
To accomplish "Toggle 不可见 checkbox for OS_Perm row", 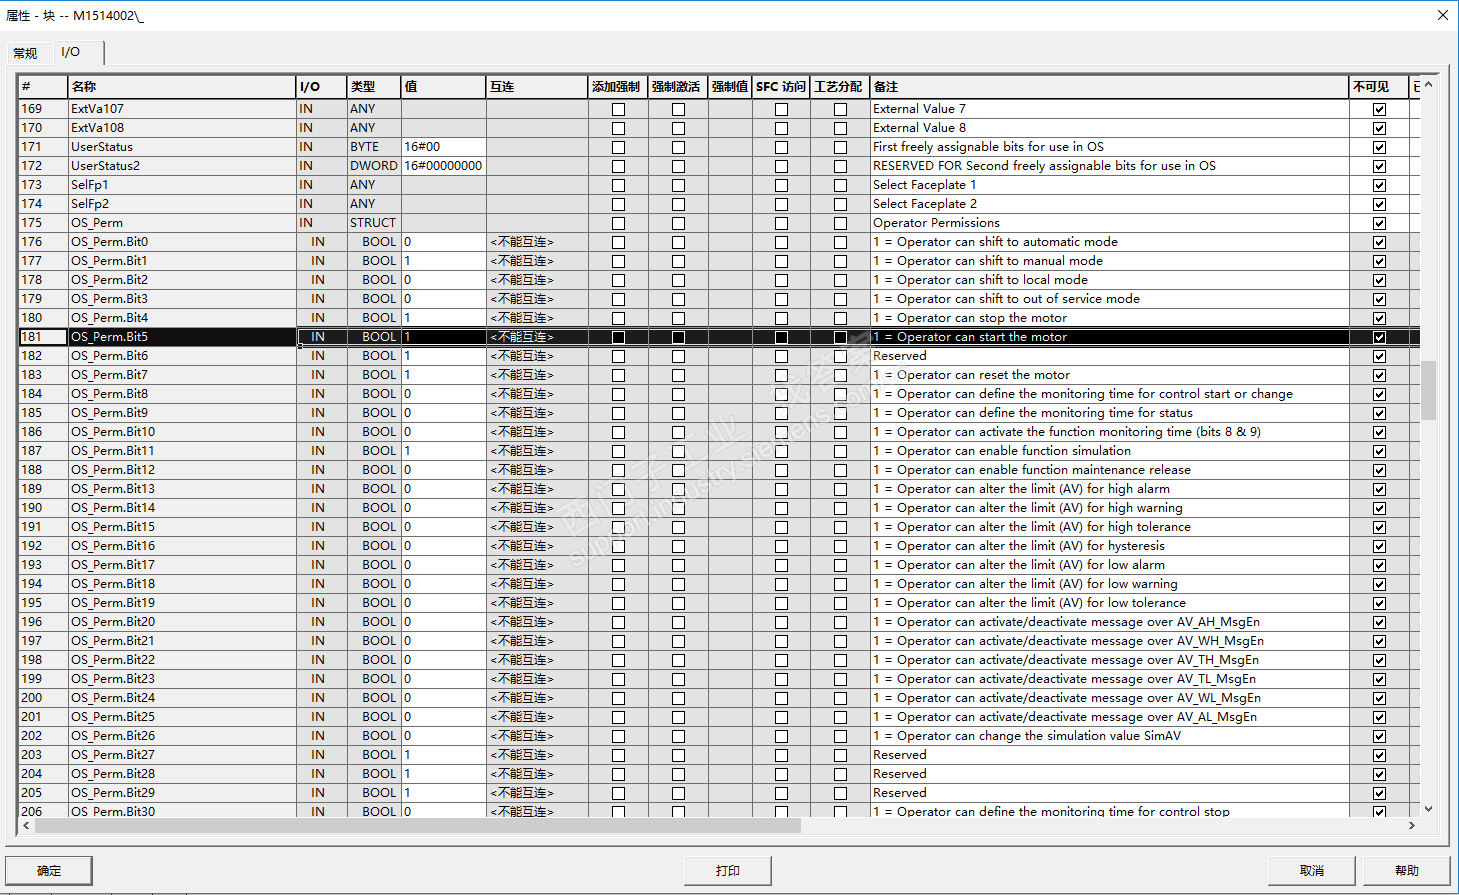I will [x=1379, y=223].
